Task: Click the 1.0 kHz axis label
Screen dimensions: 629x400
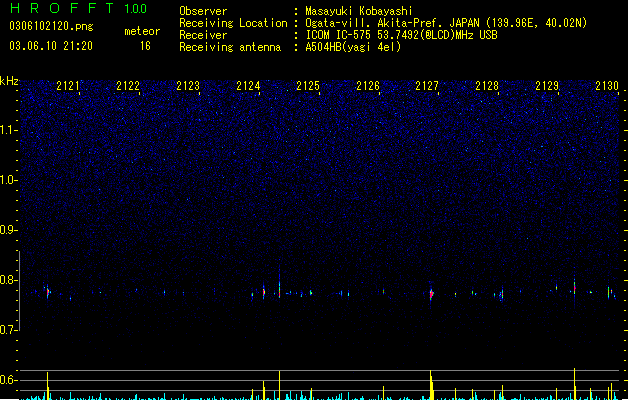Action: (9, 180)
